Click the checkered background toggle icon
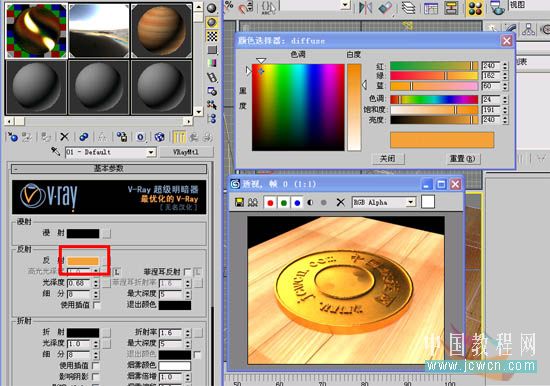 pyautogui.click(x=212, y=36)
